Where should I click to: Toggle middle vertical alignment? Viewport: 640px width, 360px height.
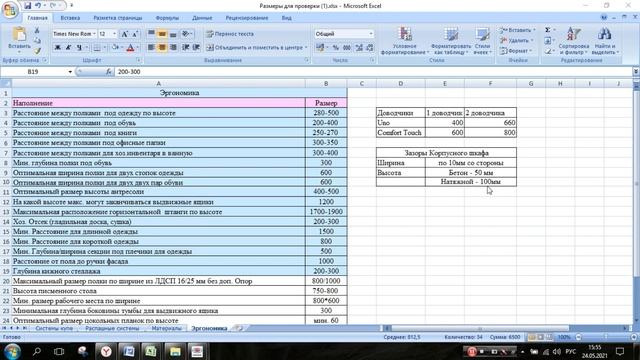tap(162, 34)
